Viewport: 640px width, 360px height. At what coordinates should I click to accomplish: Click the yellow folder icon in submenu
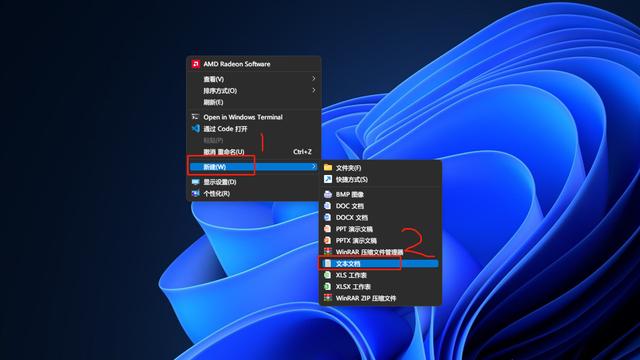(328, 167)
